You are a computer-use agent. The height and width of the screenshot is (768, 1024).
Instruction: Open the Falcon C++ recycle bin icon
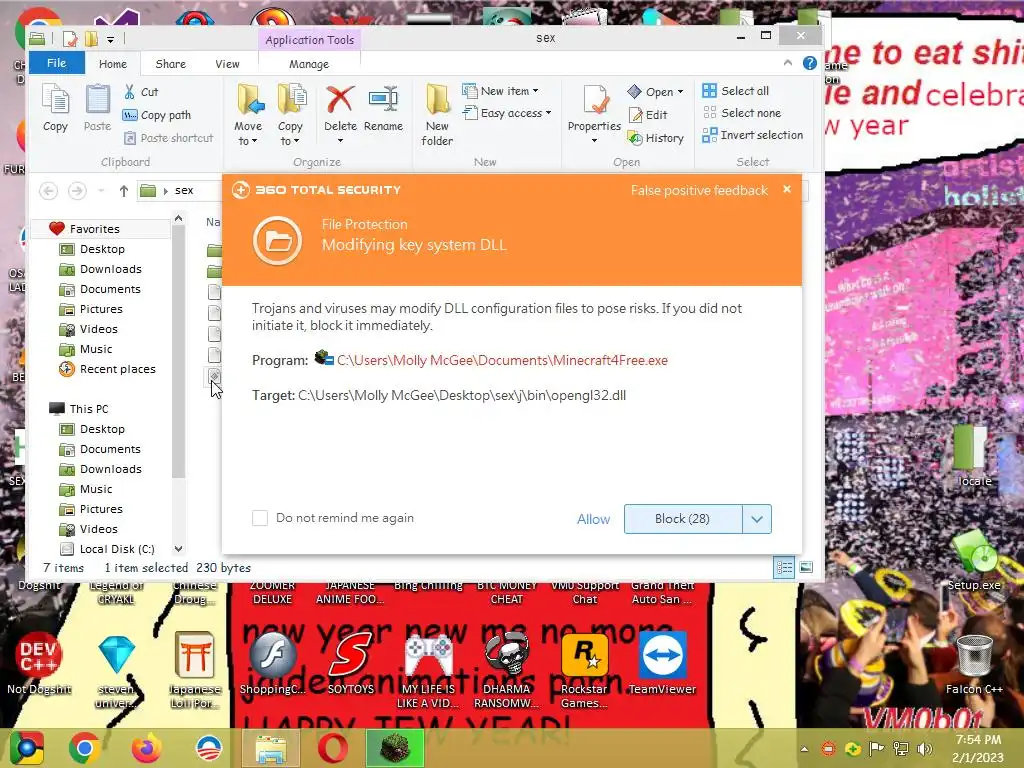[x=974, y=664]
